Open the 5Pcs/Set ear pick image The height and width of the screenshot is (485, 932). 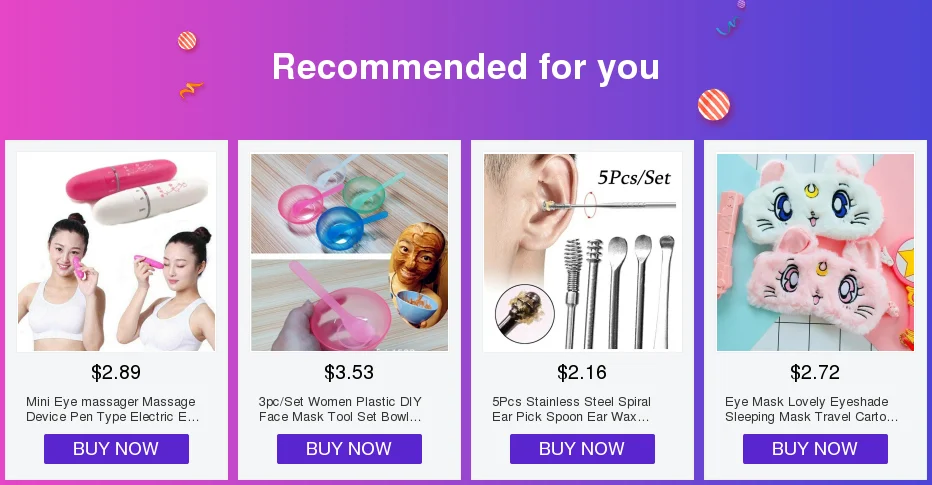click(x=582, y=252)
